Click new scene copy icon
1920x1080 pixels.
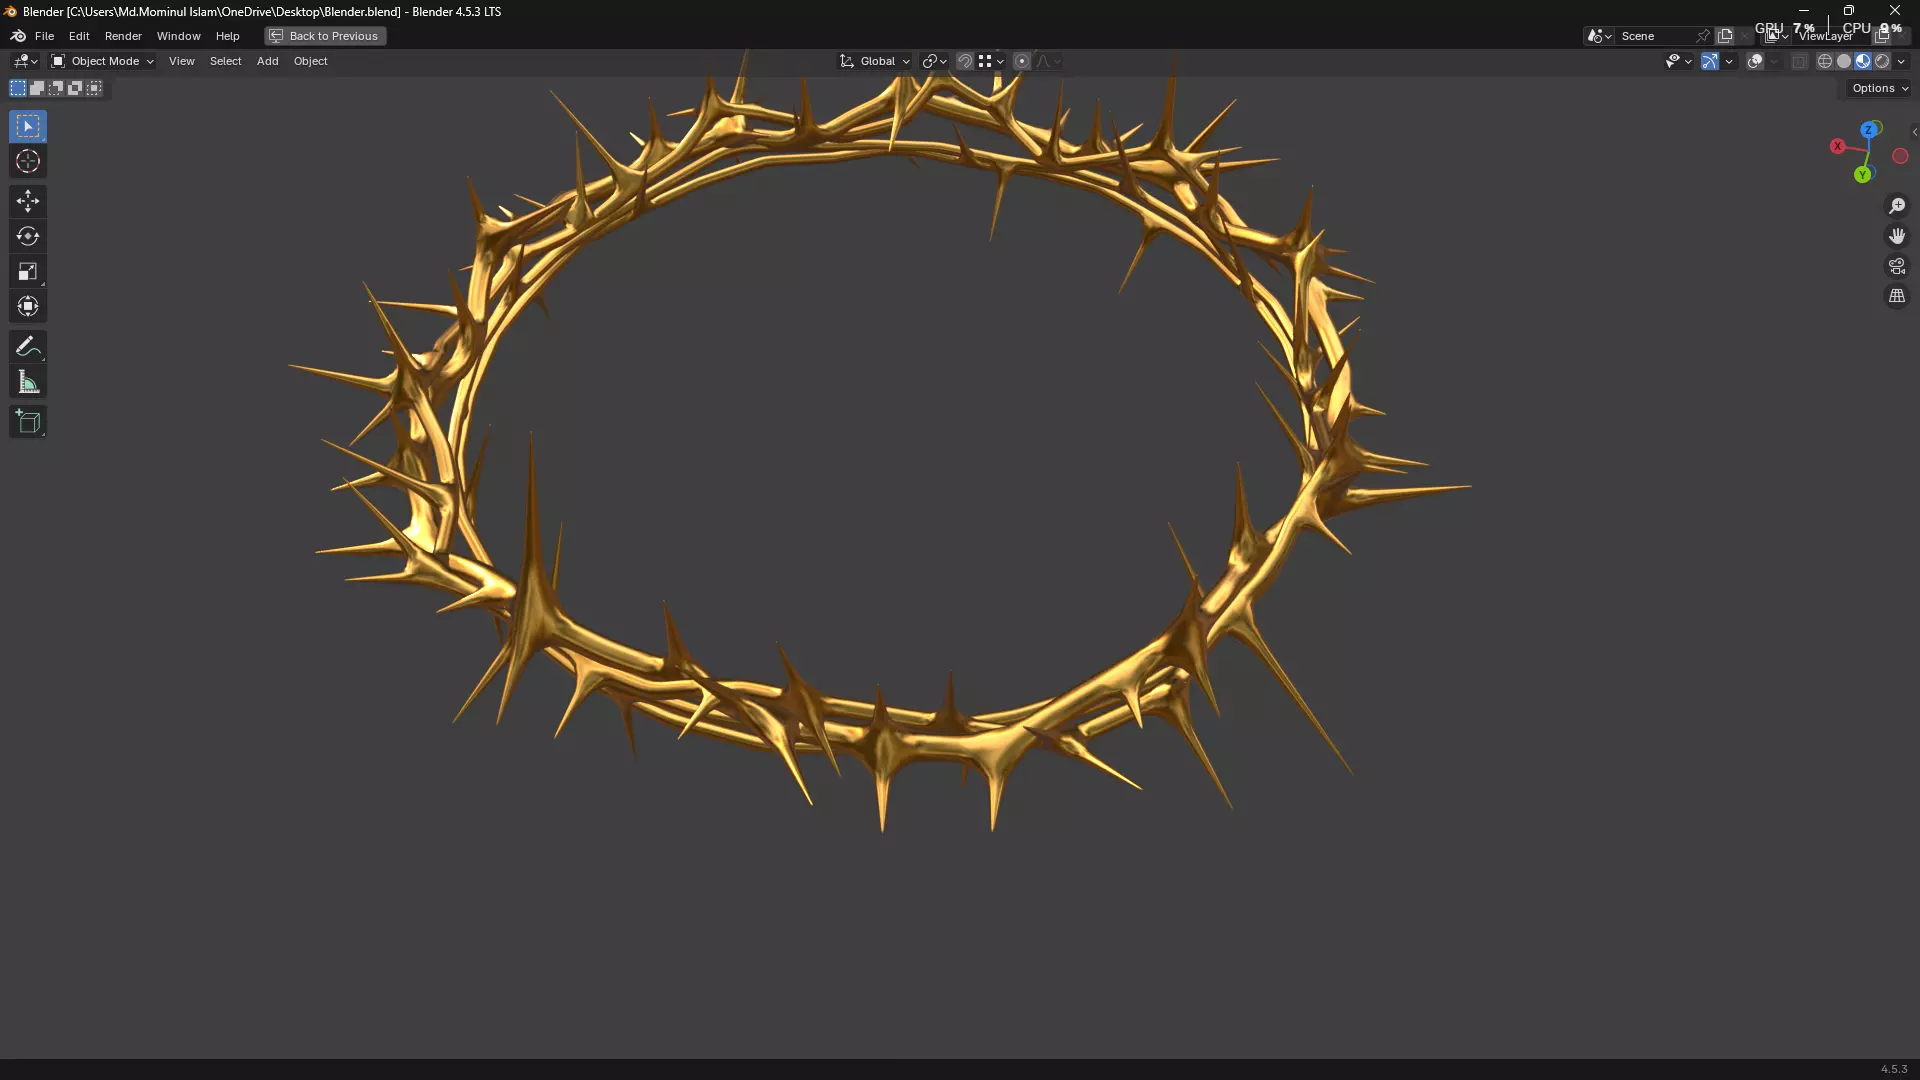[x=1725, y=36]
